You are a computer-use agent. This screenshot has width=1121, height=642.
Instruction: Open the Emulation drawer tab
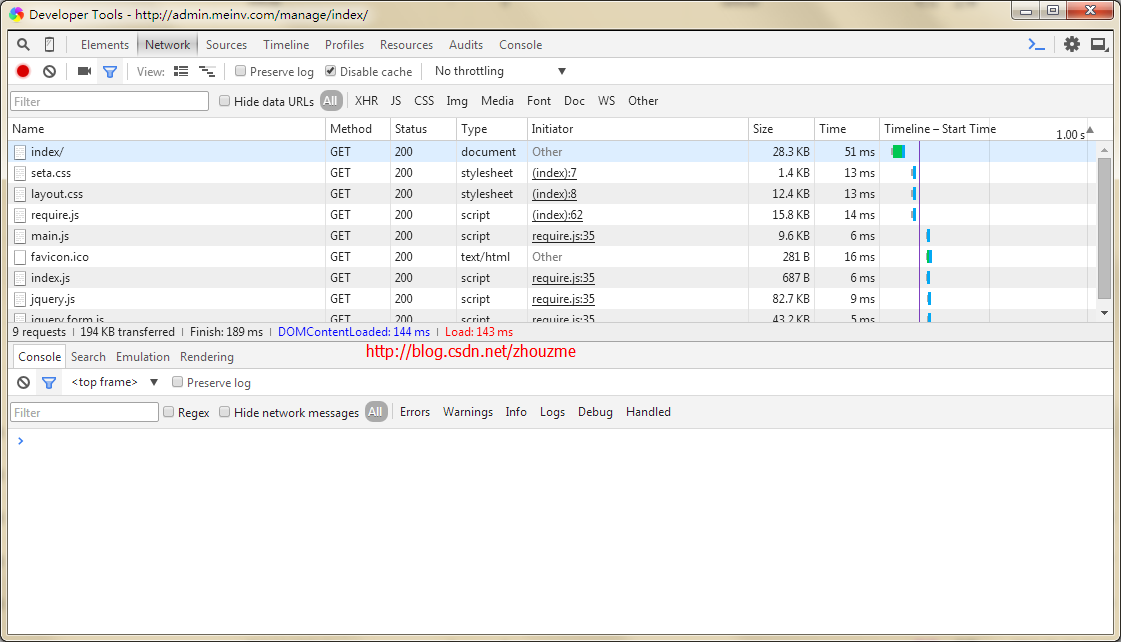click(x=143, y=356)
